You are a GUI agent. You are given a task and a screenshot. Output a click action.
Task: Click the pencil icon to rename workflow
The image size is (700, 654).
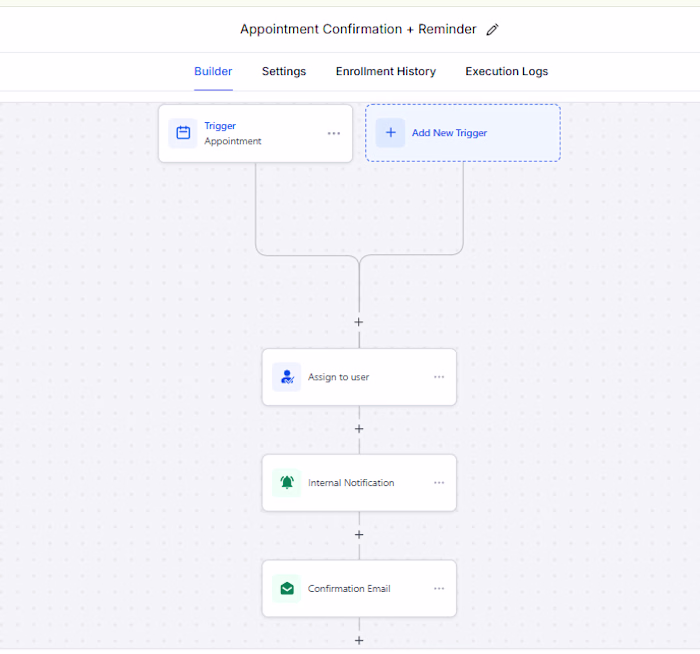(492, 29)
